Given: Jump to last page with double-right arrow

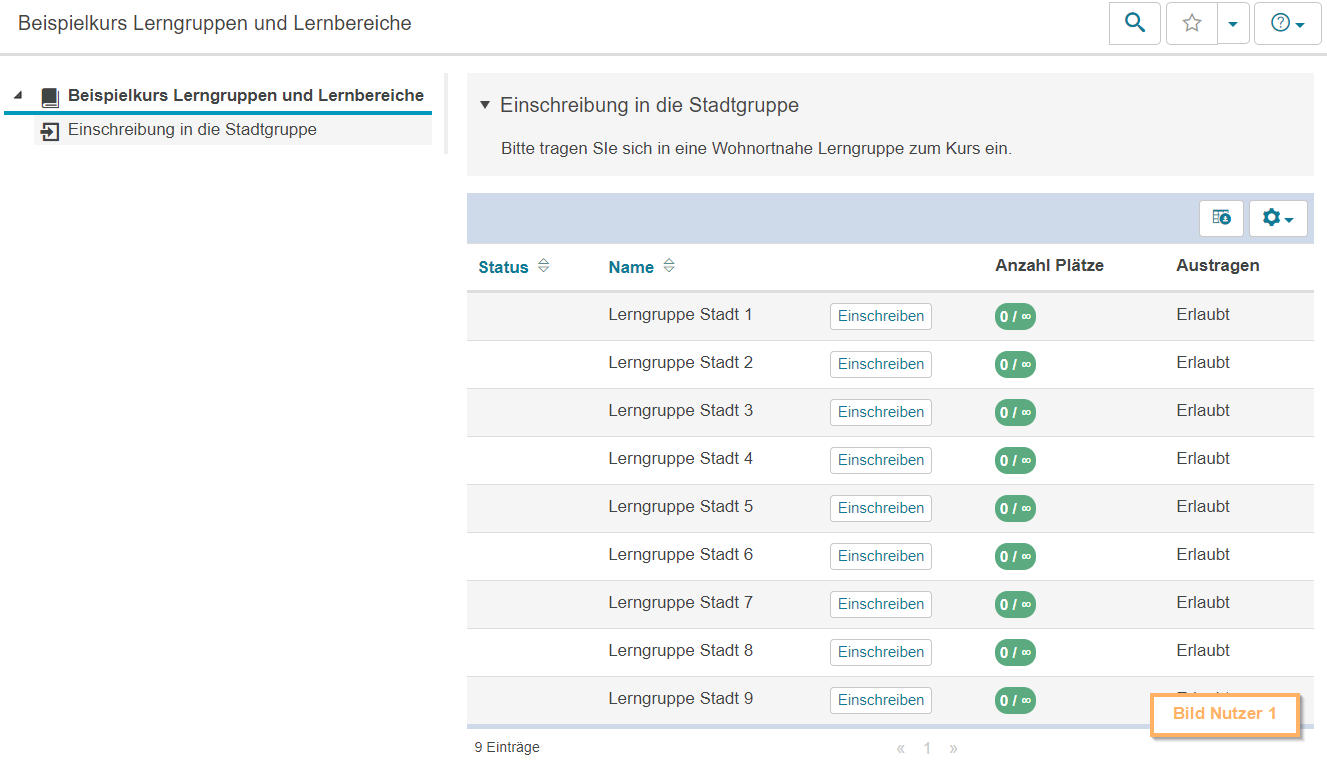Looking at the screenshot, I should 953,747.
